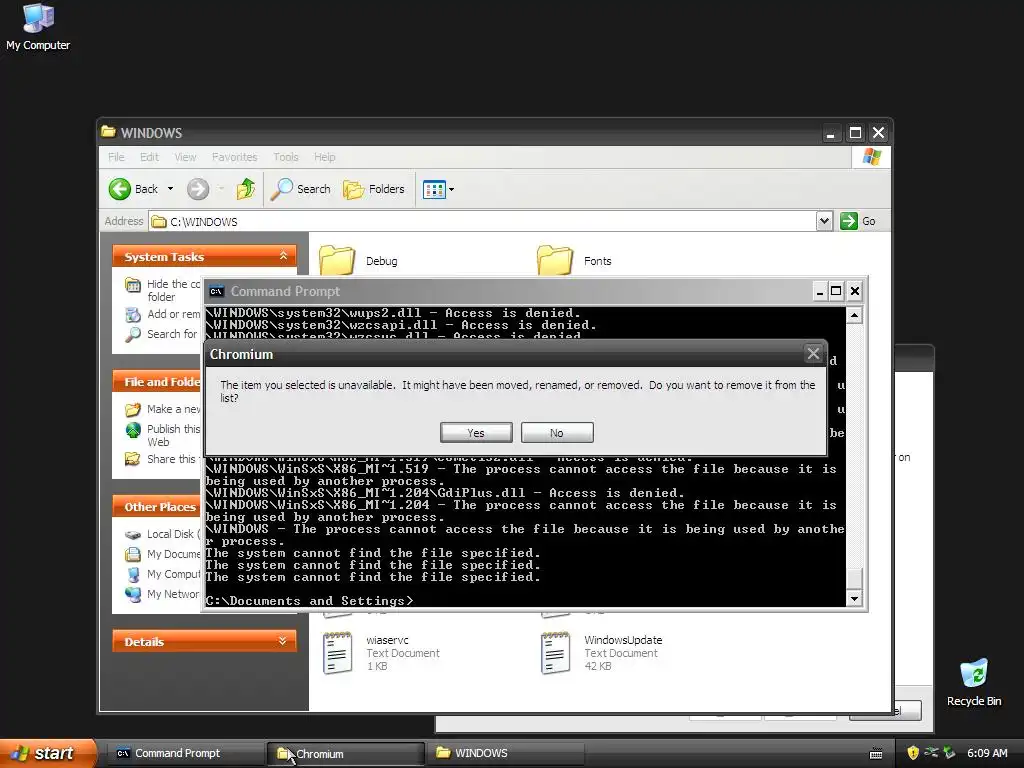This screenshot has height=768, width=1024.
Task: Close the Chromium dialog with X
Action: pos(813,354)
